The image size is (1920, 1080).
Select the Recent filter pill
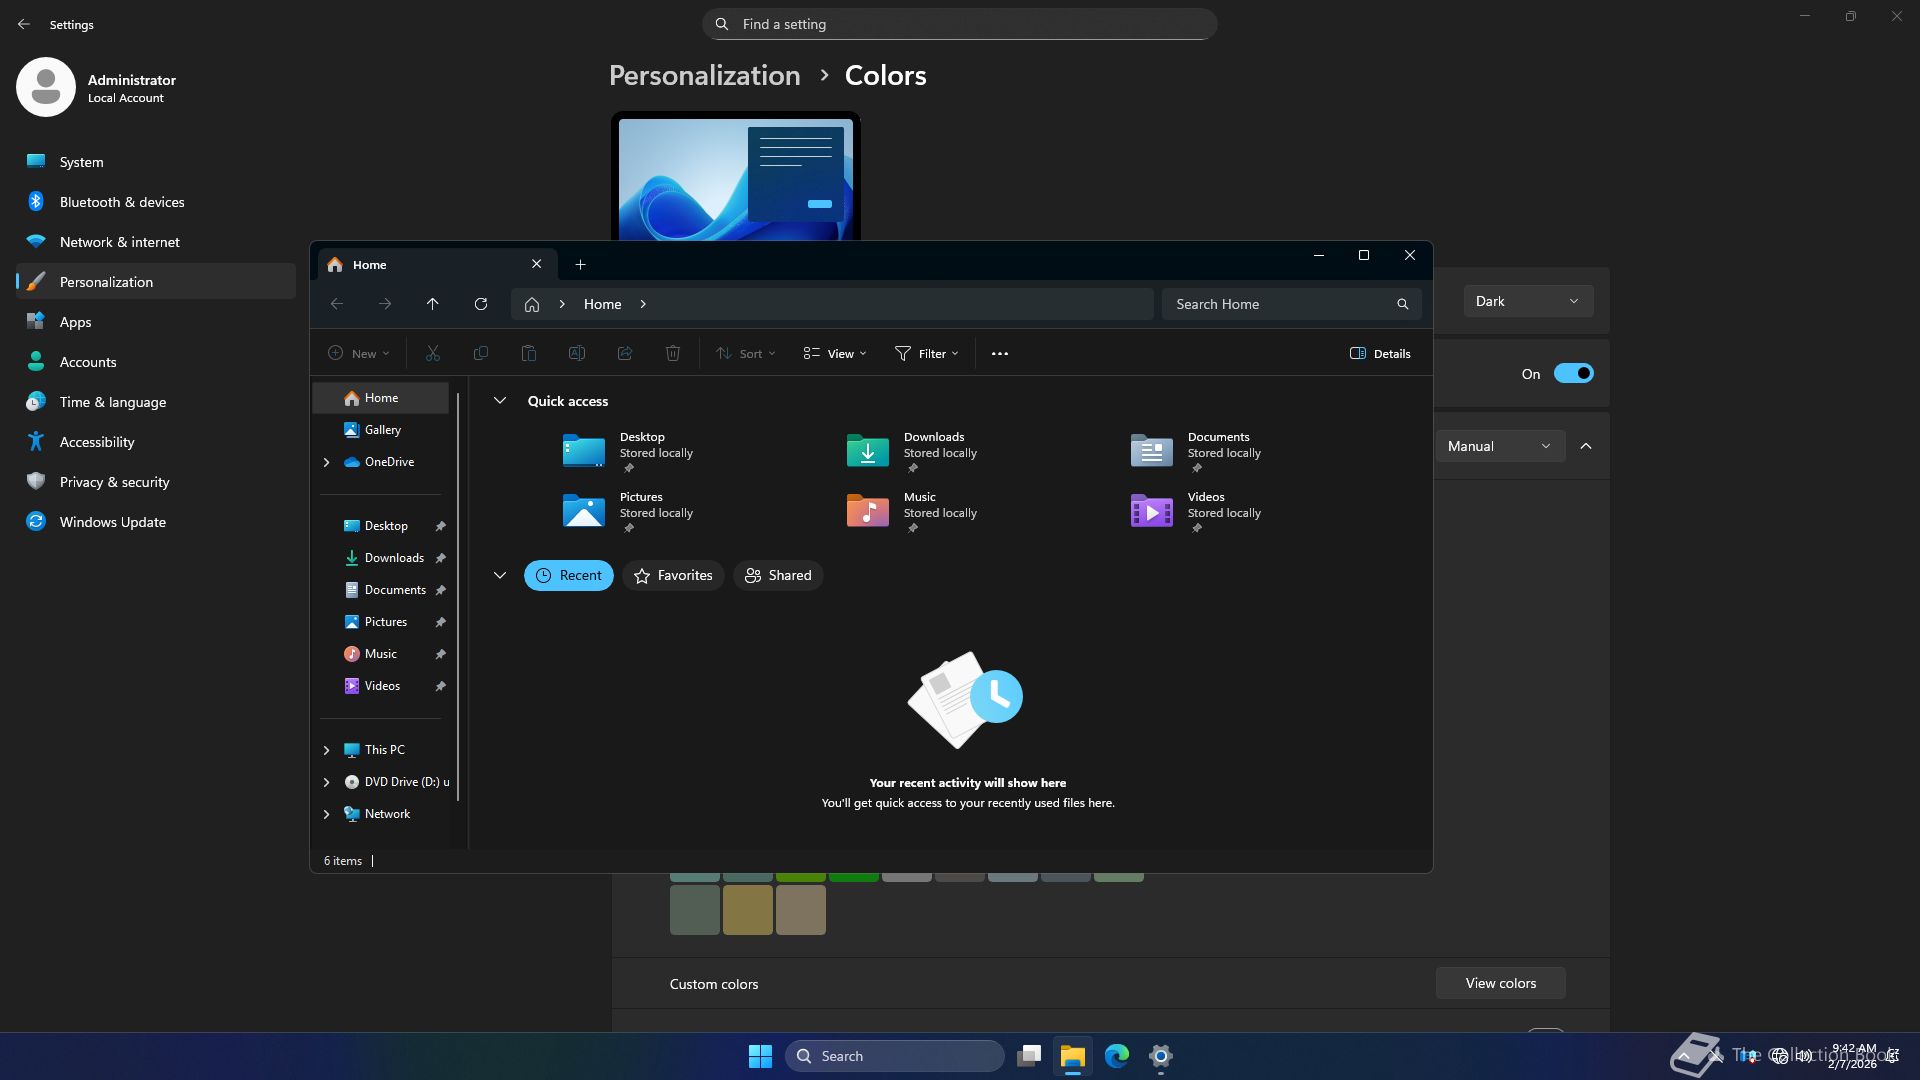569,575
